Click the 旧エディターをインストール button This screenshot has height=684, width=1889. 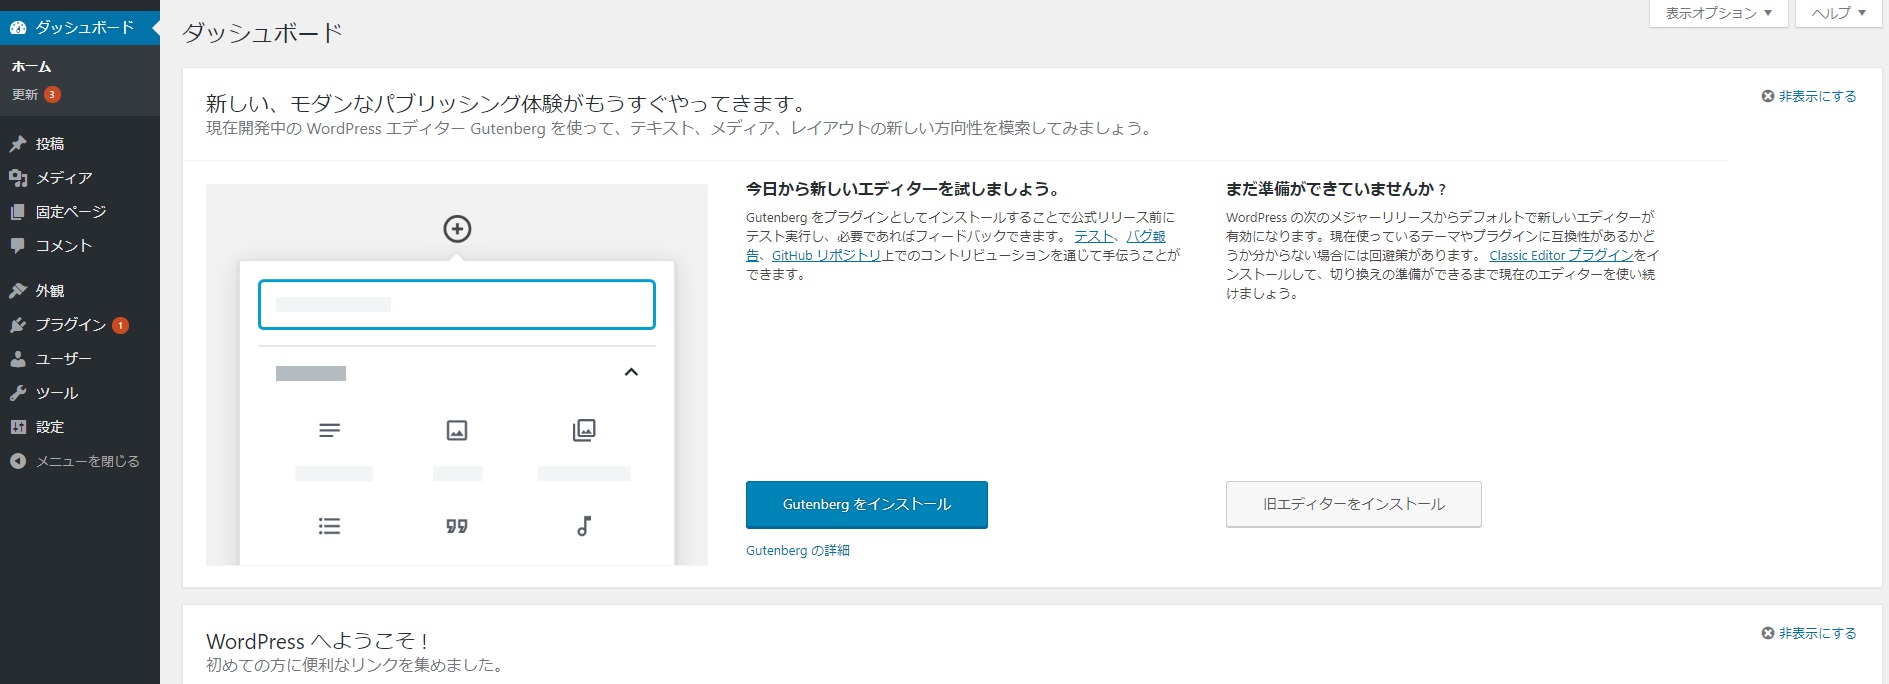click(x=1354, y=505)
